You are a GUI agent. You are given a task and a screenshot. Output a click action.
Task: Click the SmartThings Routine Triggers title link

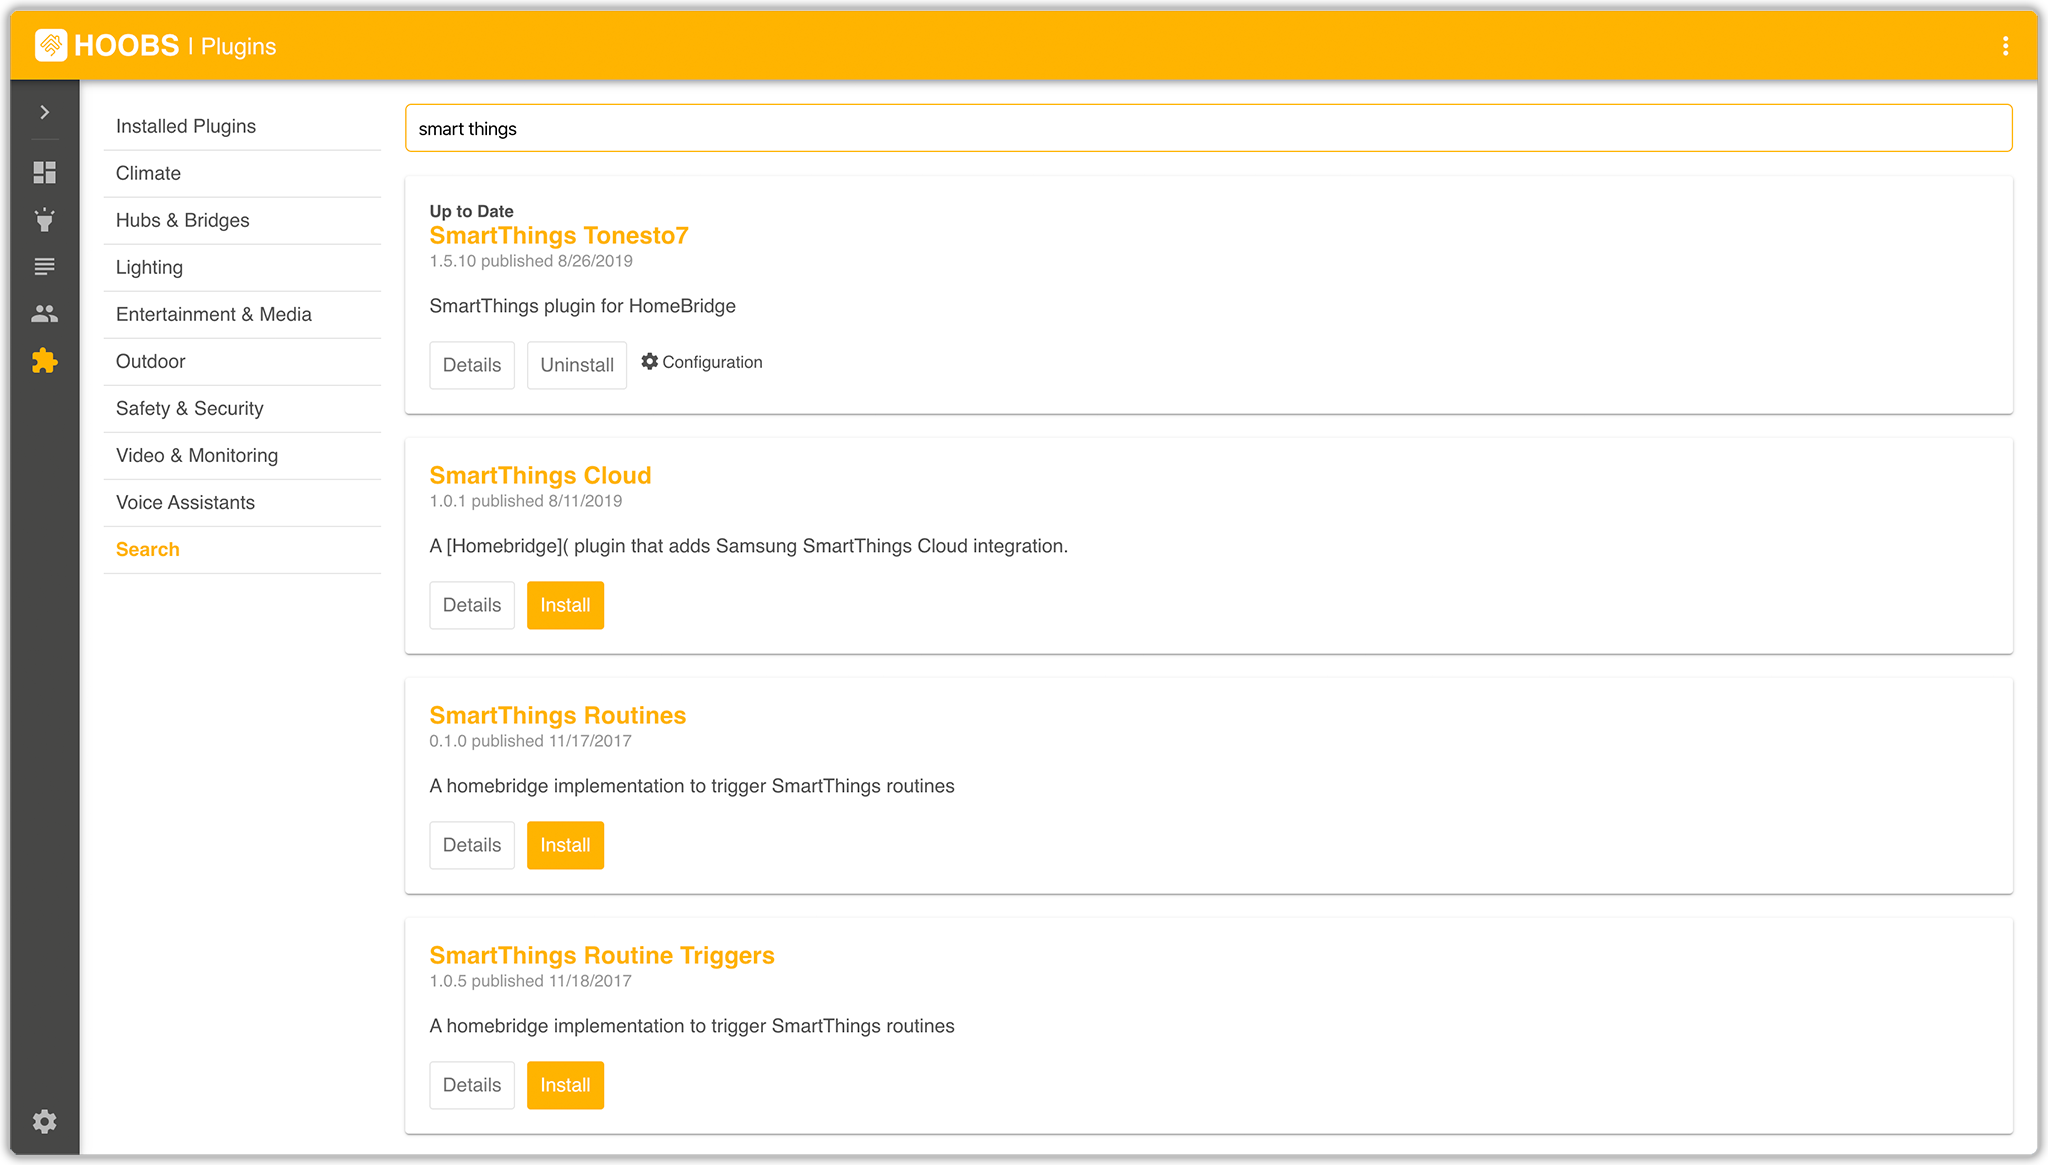(601, 955)
